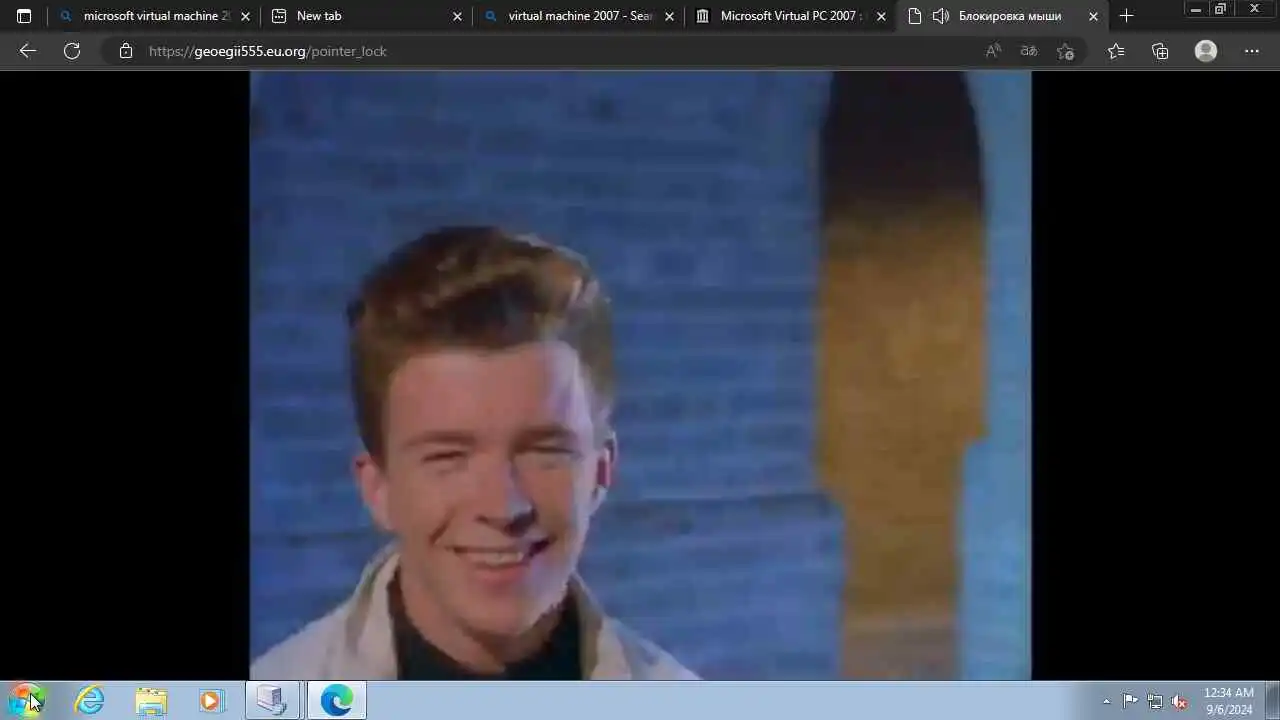This screenshot has height=720, width=1280.
Task: Add this page to favorites
Action: pos(1065,51)
